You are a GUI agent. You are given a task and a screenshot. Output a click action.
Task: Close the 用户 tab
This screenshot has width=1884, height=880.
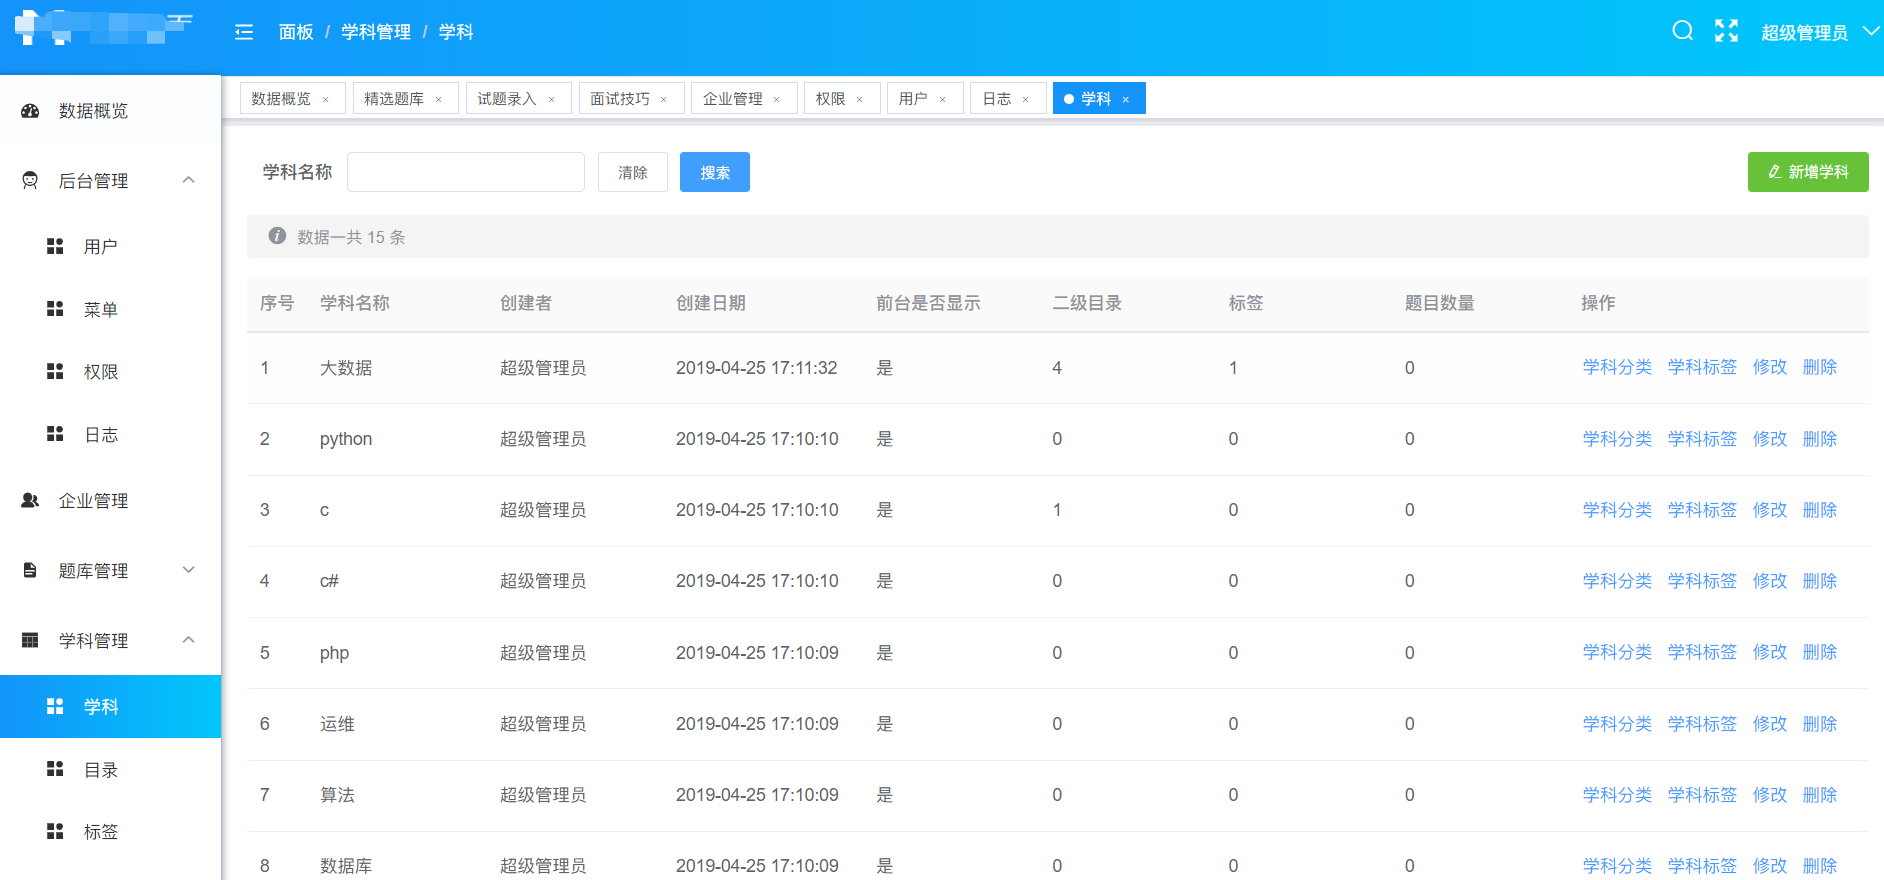(x=943, y=99)
